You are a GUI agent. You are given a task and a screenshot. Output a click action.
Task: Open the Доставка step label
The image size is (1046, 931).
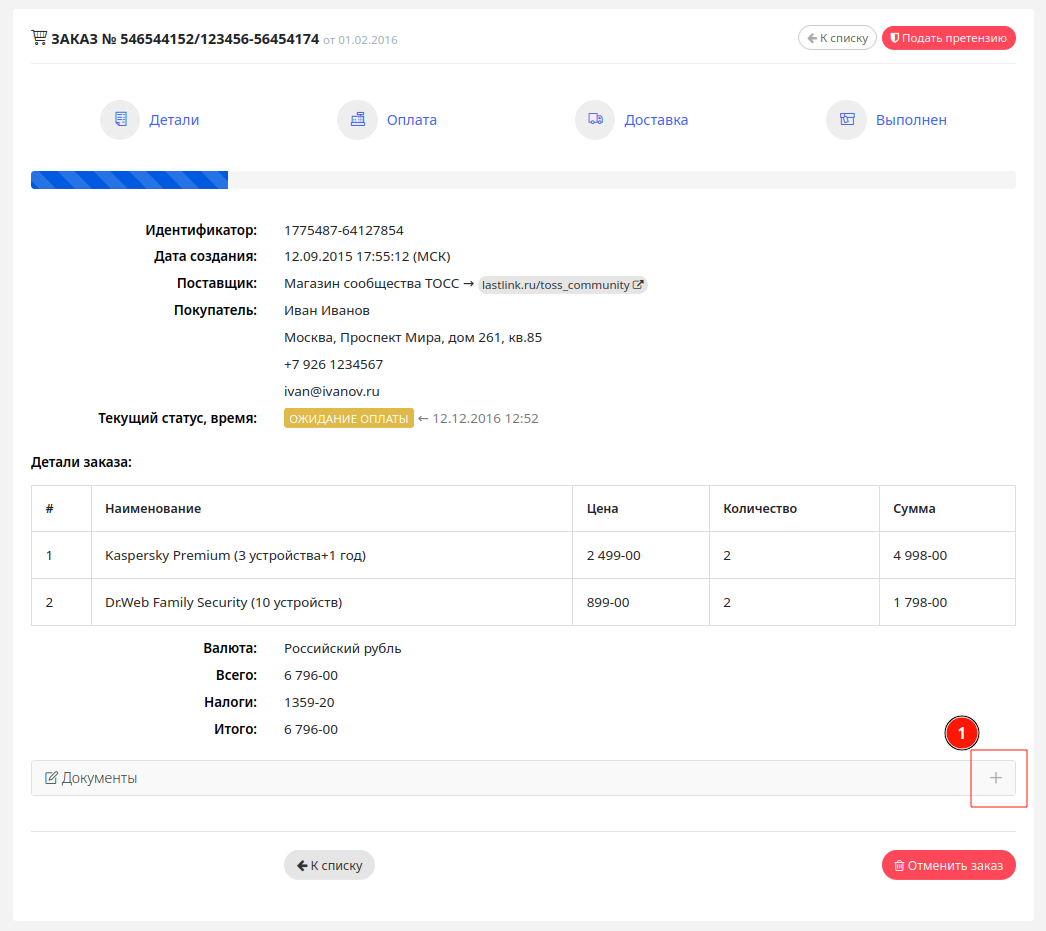point(656,120)
